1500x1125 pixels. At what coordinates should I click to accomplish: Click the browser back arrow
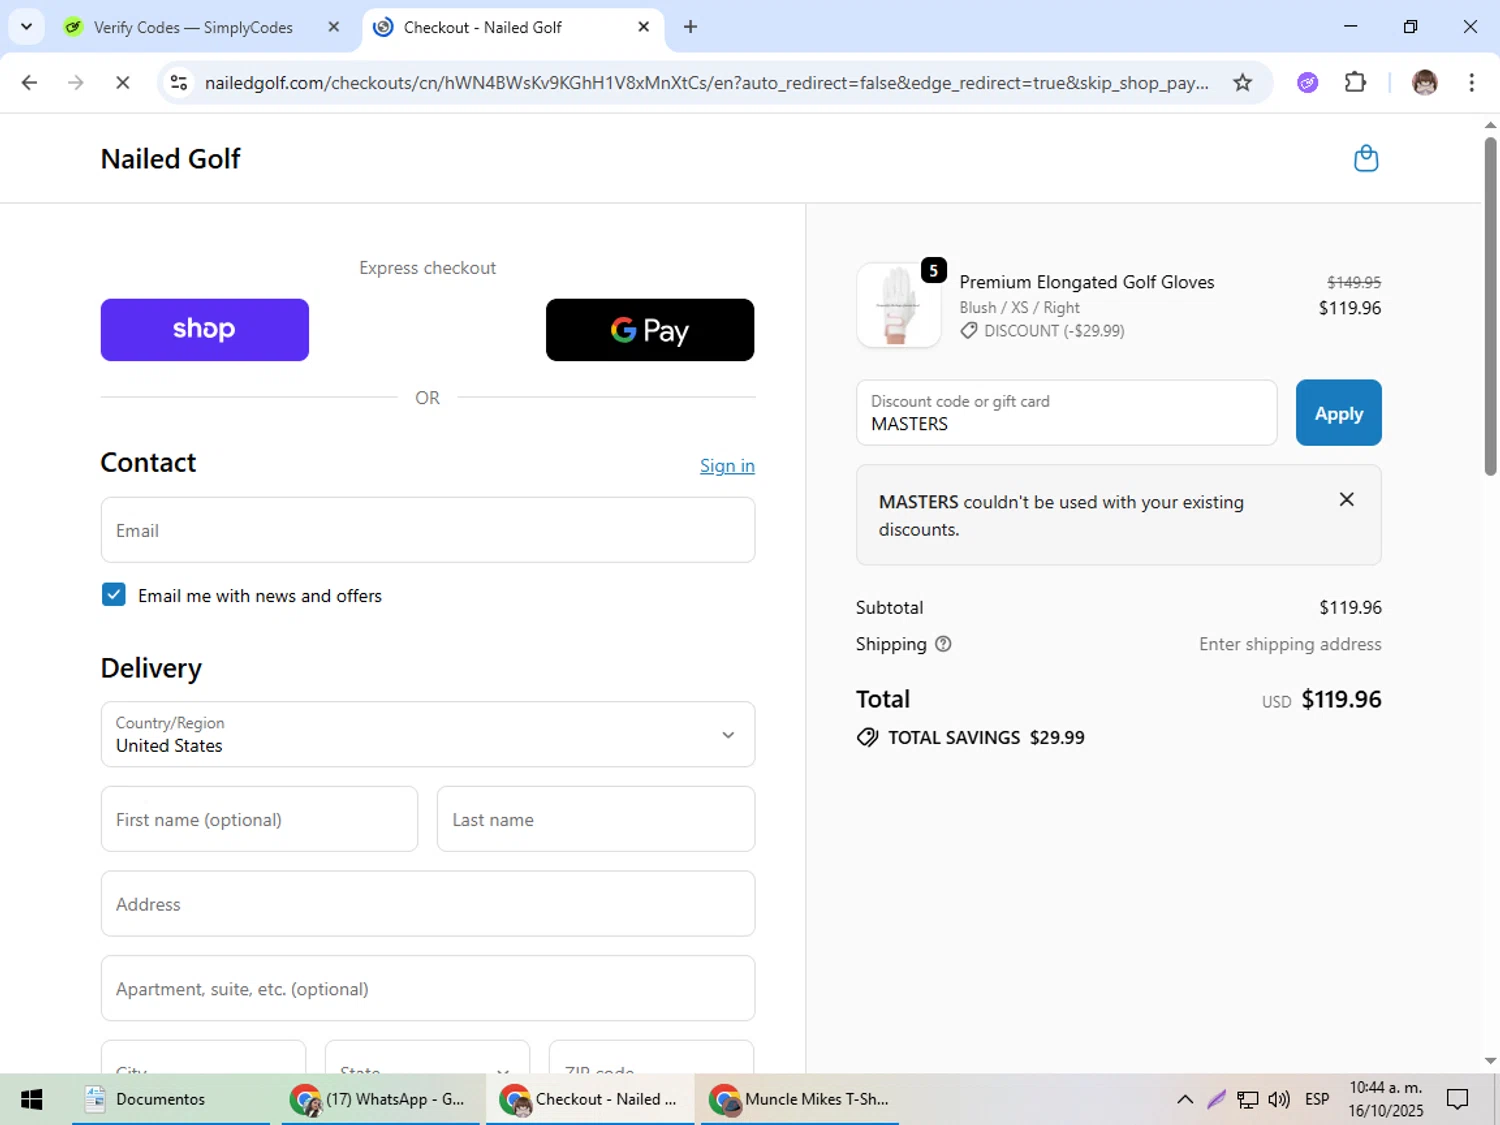(x=29, y=83)
